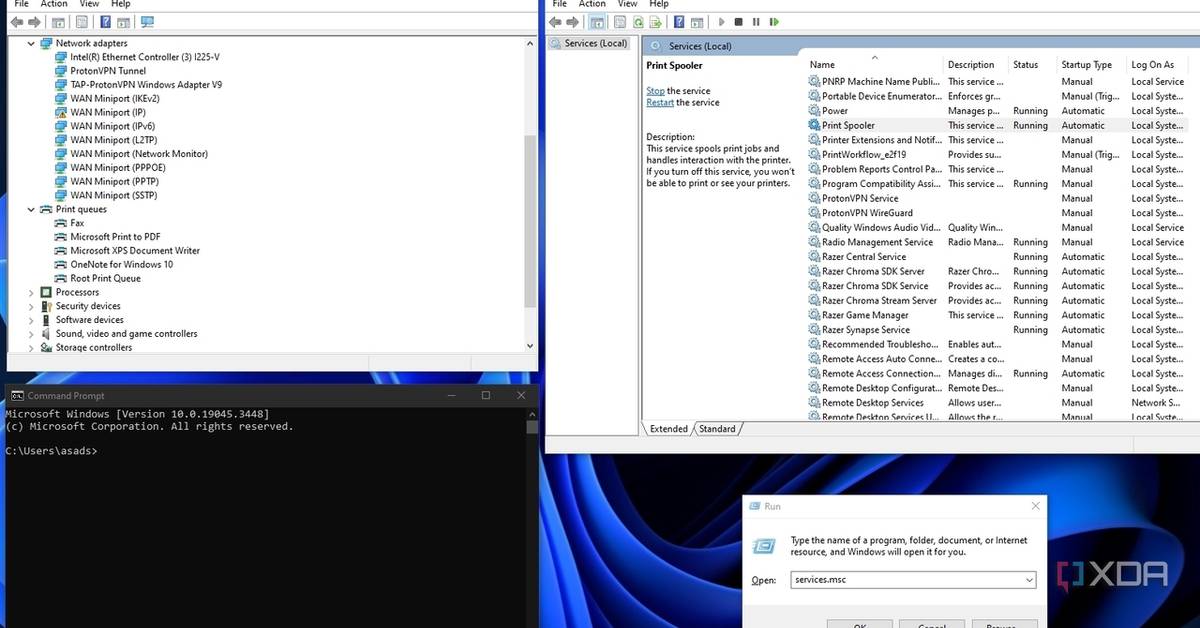Open the Action menu in Device Manager
This screenshot has width=1200, height=628.
click(x=54, y=4)
